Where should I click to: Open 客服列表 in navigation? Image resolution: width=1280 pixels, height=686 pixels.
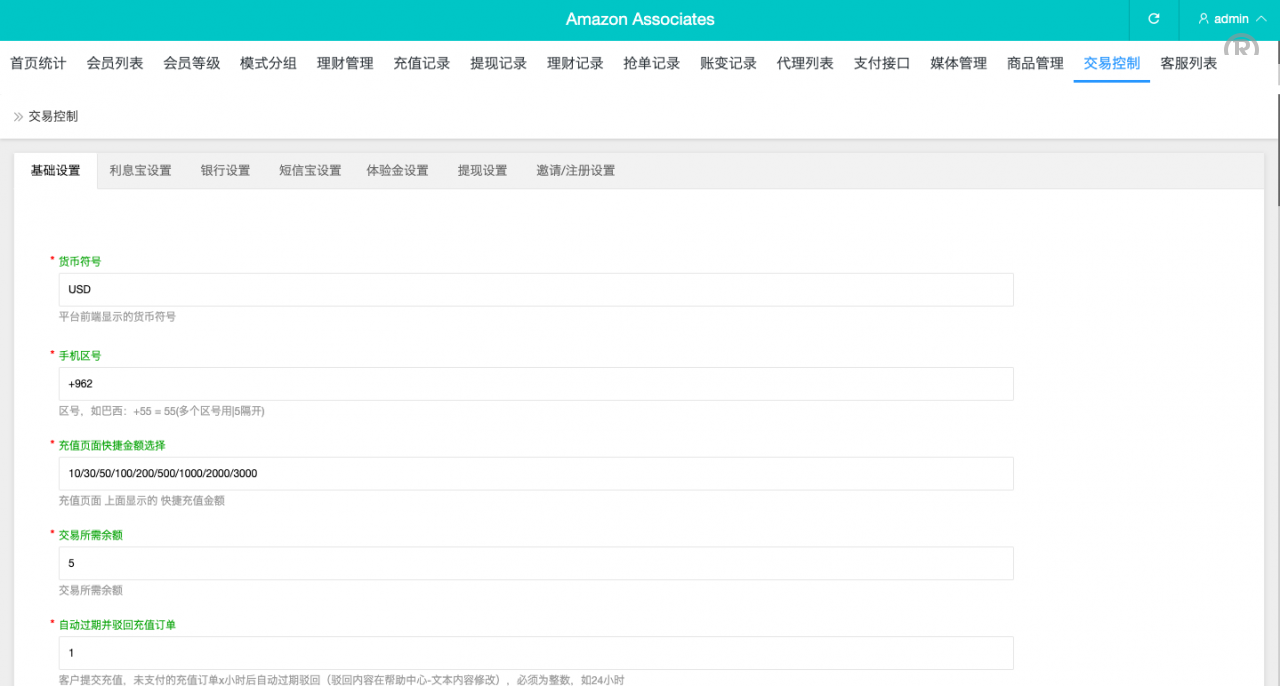coord(1188,63)
